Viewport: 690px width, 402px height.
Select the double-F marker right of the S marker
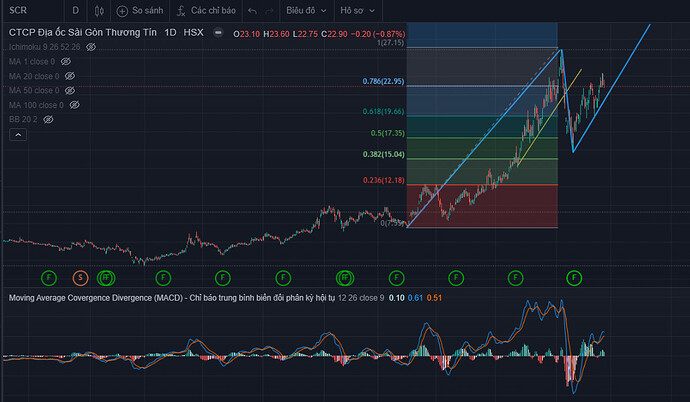[106, 278]
